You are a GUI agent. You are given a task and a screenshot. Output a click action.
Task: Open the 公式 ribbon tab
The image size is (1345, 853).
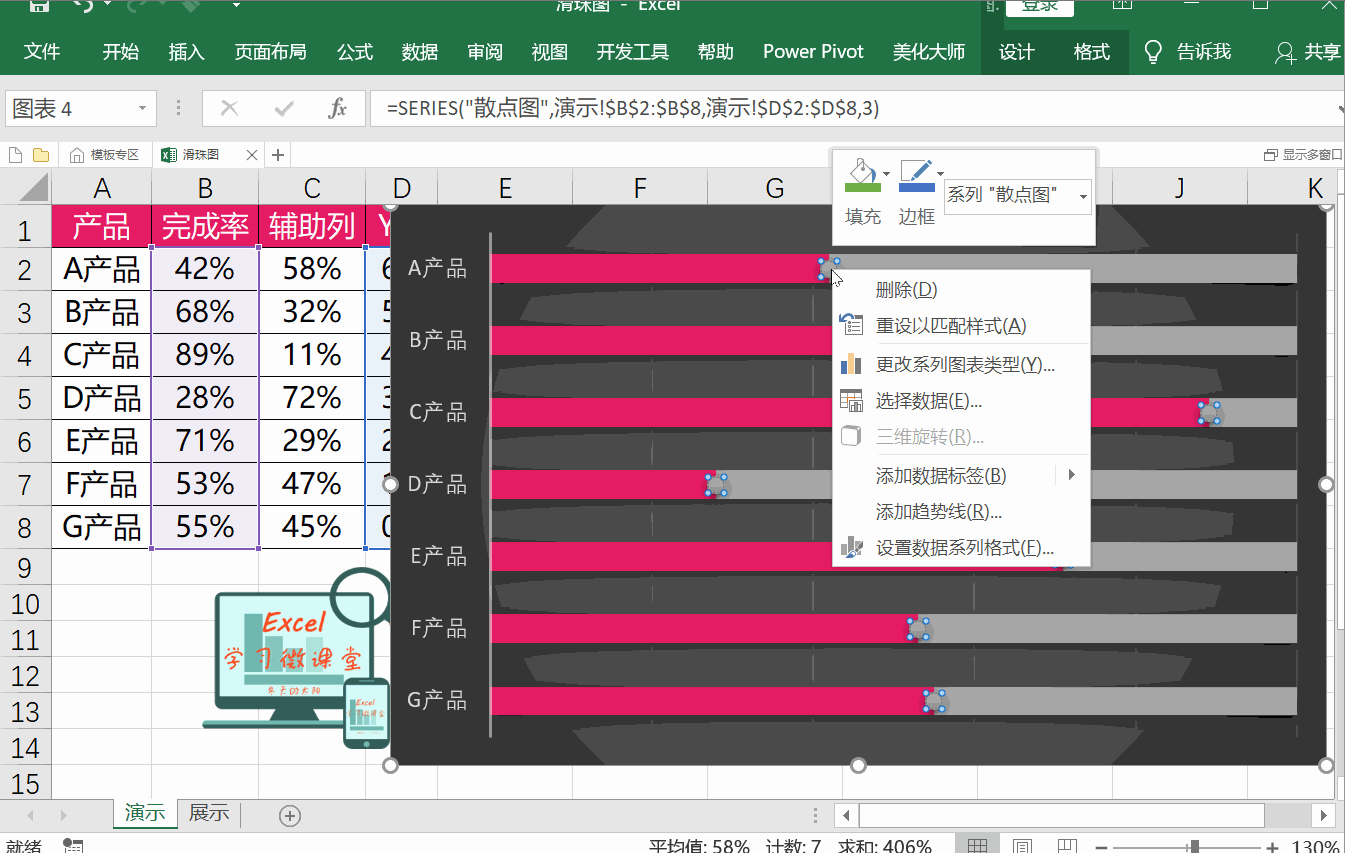(355, 52)
